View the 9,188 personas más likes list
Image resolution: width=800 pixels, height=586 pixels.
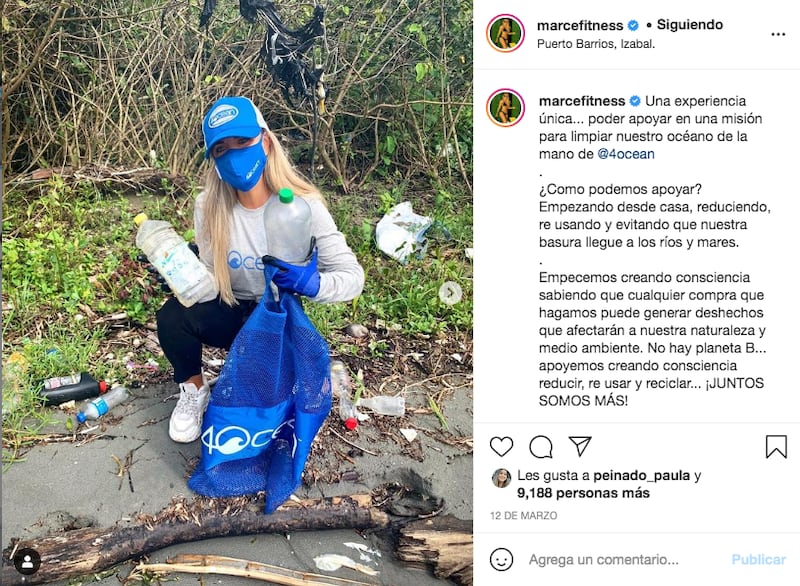(583, 493)
